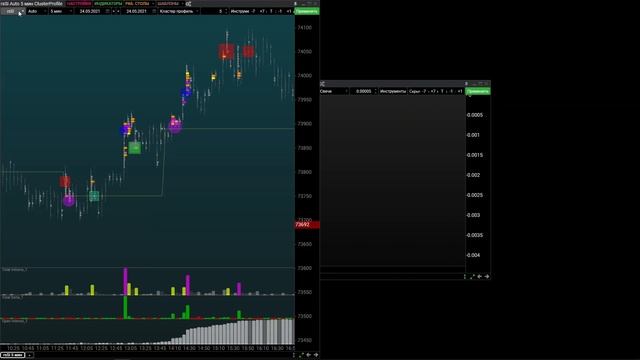
Task: Select the teal square marker near 73750
Action: 94,196
